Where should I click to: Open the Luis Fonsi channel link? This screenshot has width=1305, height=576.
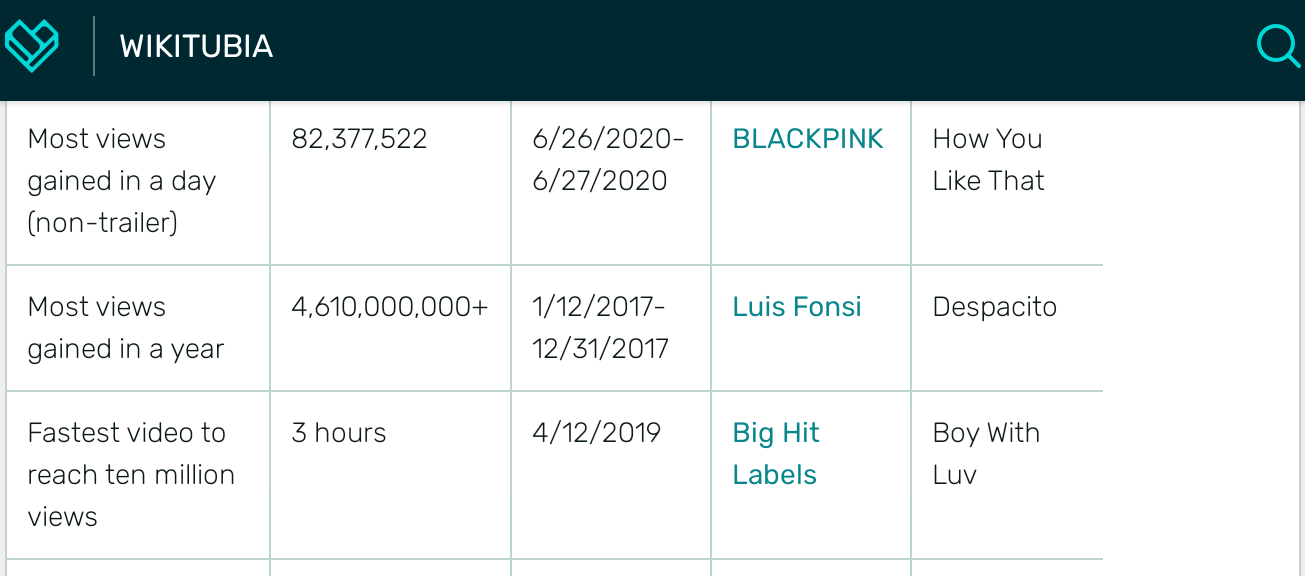click(797, 307)
